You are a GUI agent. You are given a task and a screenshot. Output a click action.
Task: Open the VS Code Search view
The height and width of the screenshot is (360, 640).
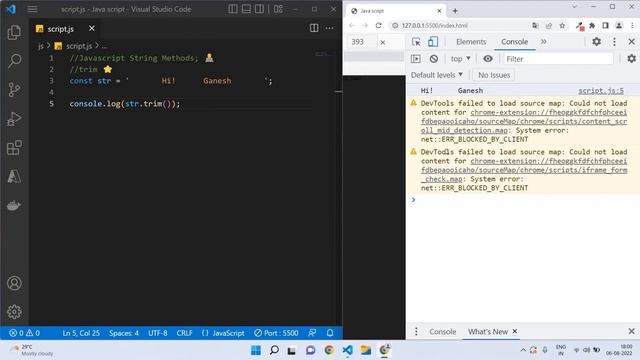click(x=14, y=61)
